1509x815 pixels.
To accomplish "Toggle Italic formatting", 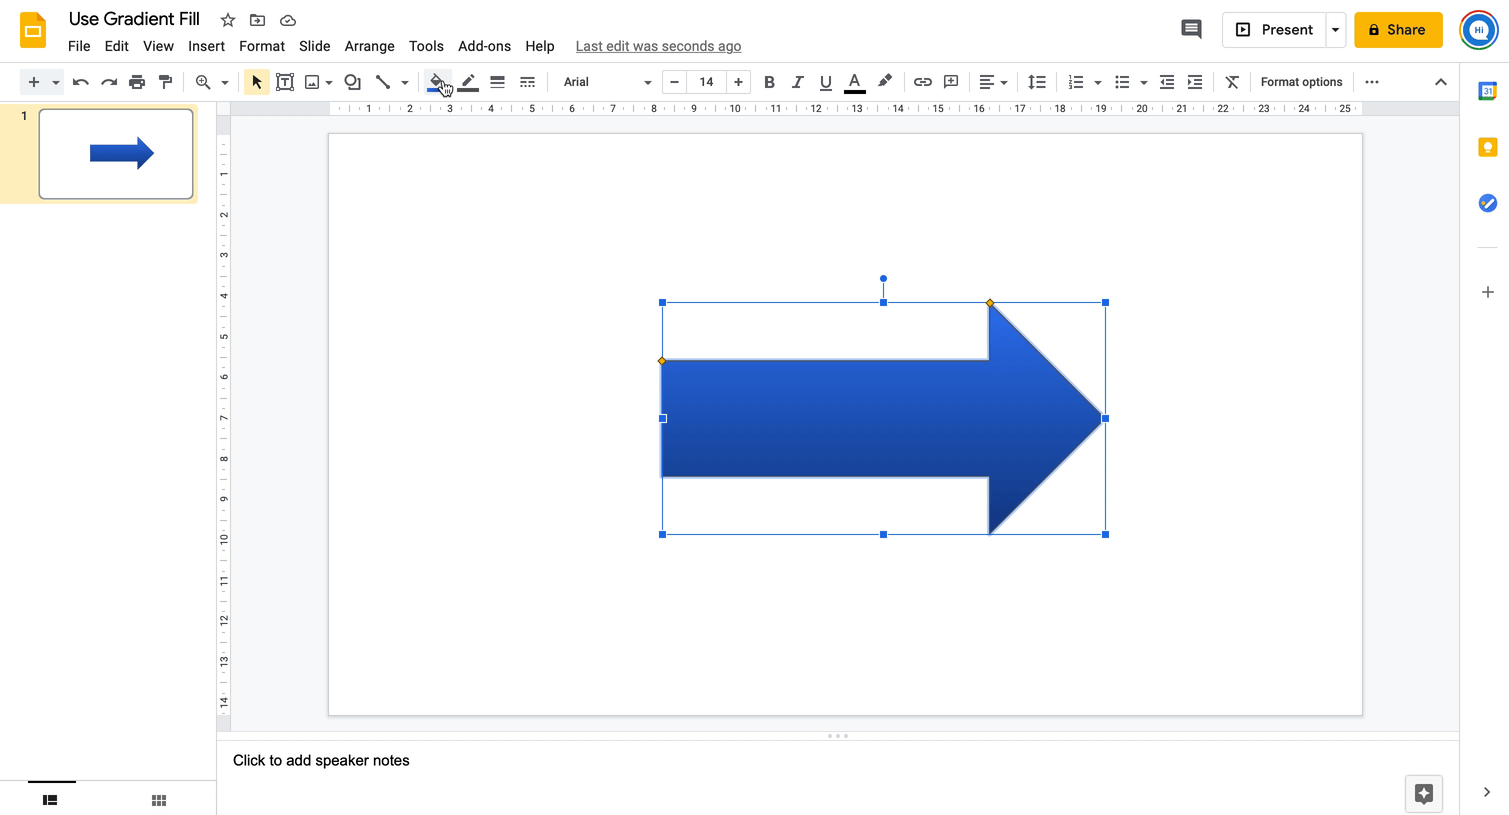I will [x=797, y=82].
